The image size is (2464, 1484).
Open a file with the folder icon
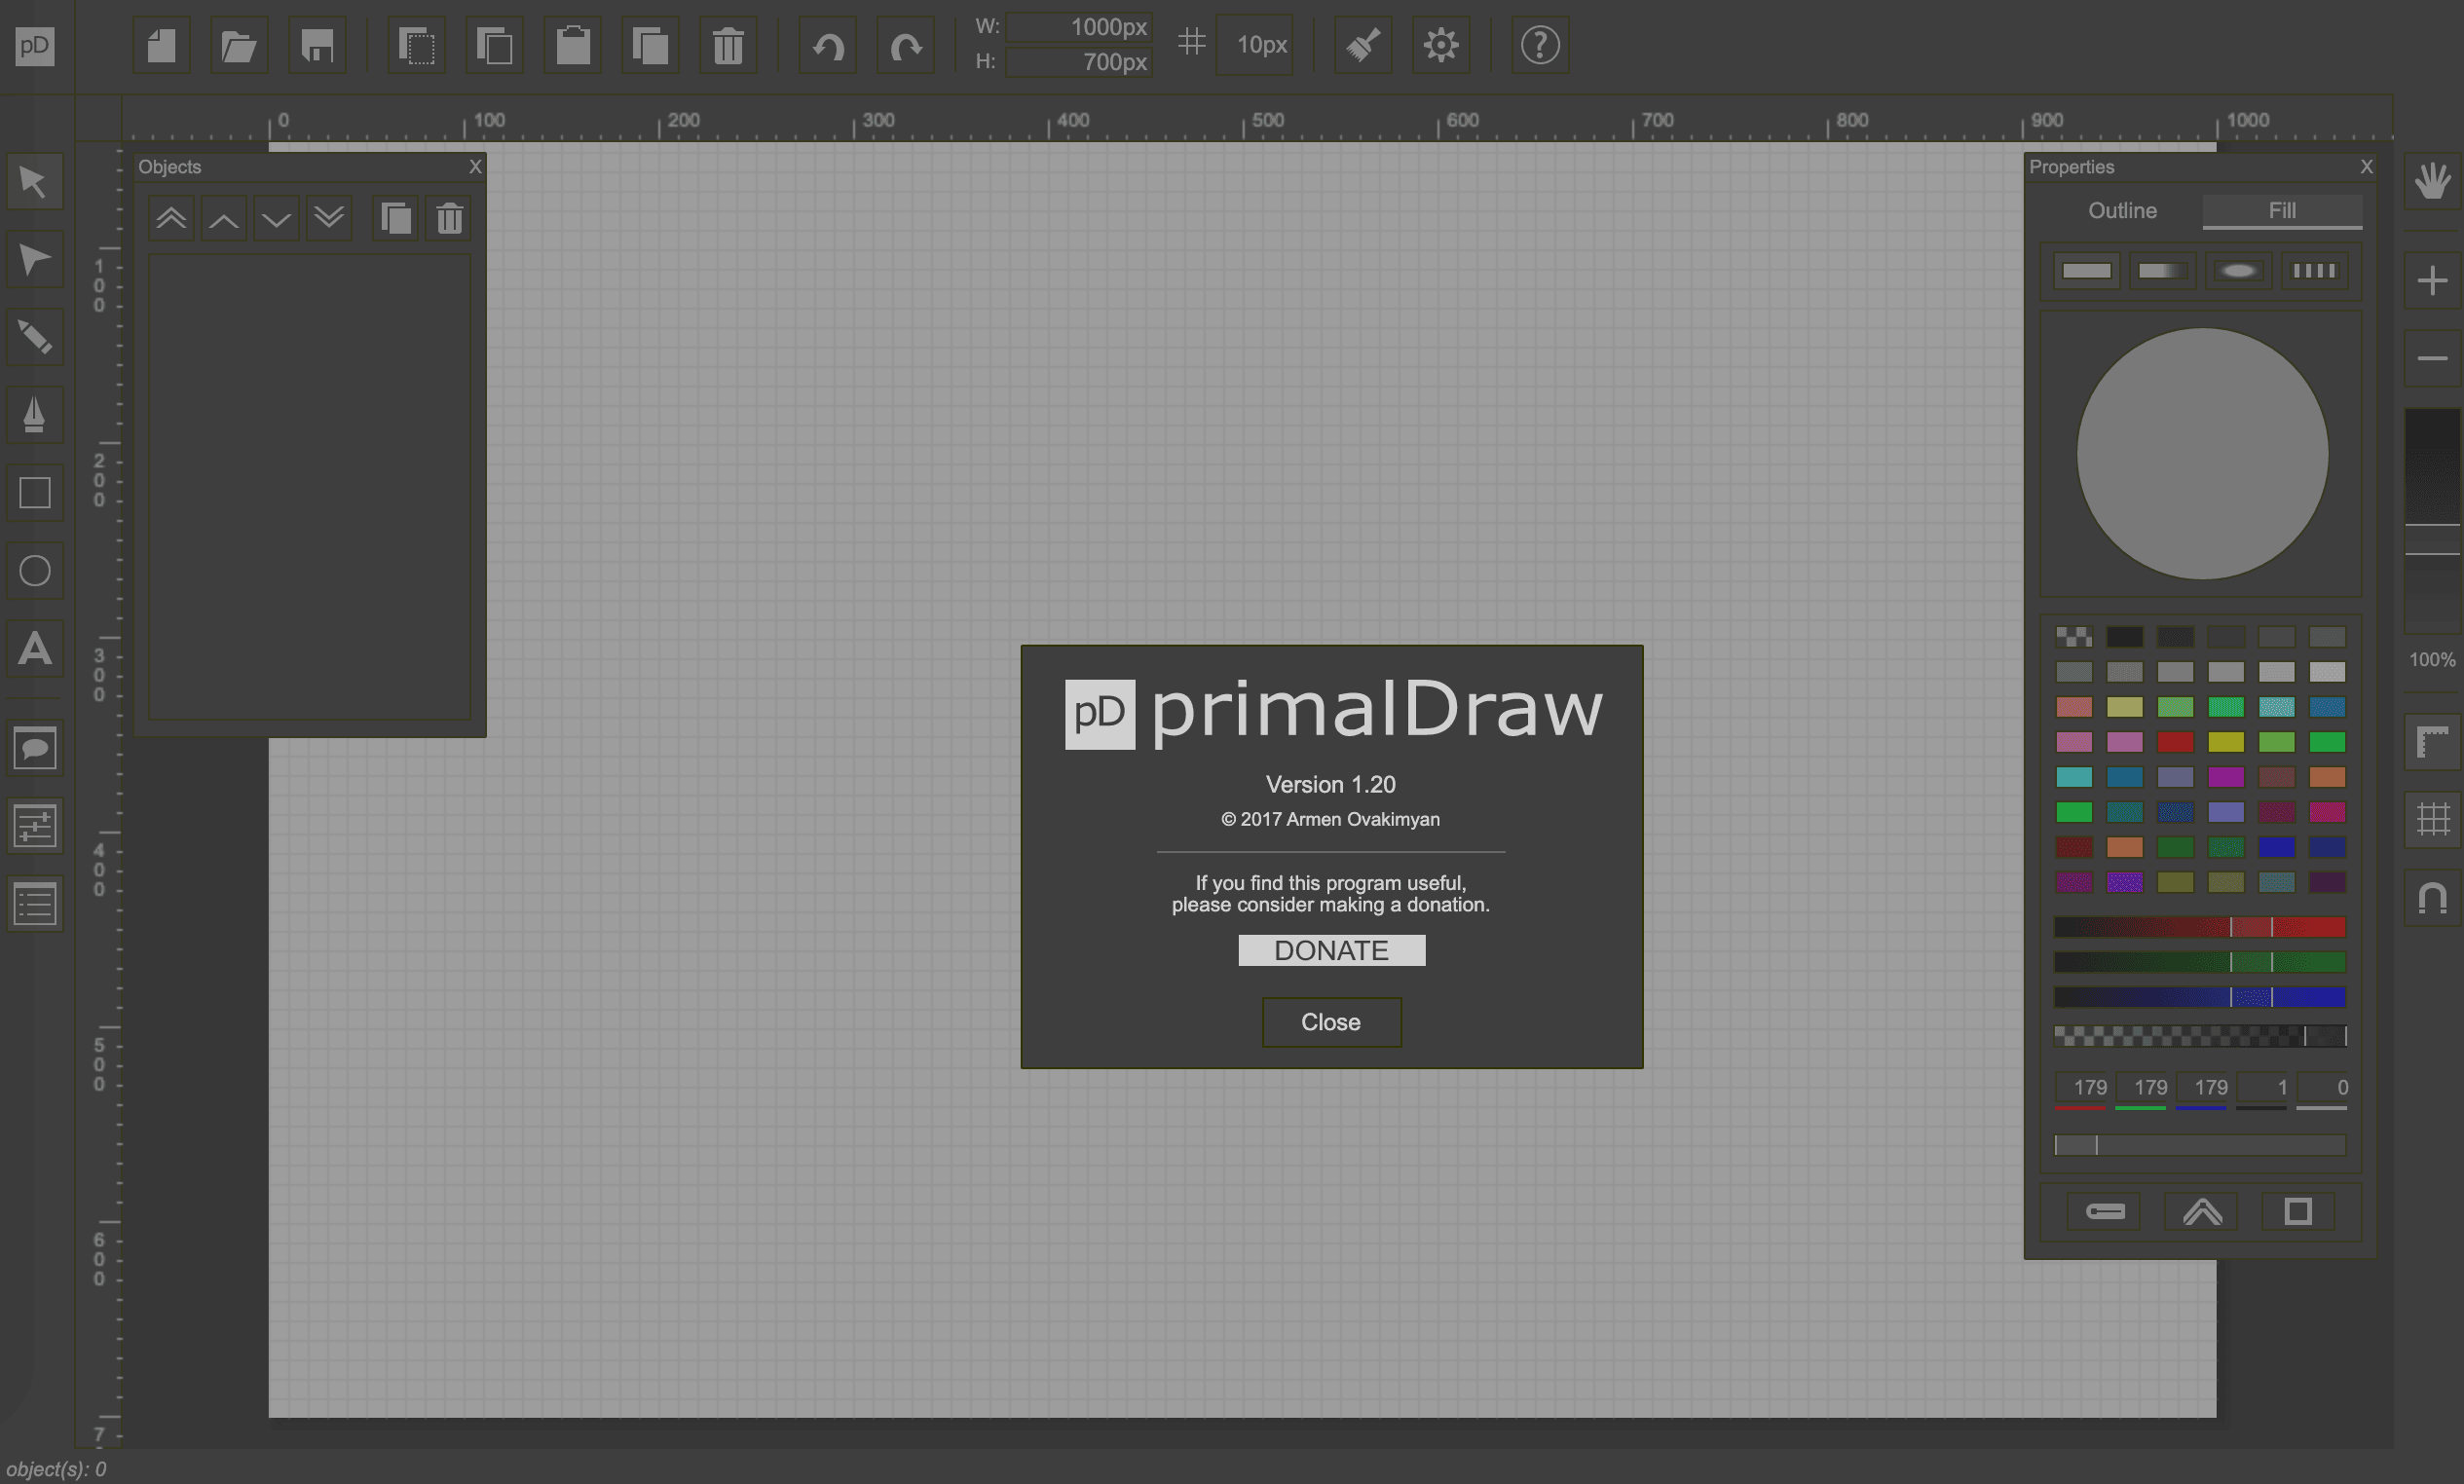[239, 45]
